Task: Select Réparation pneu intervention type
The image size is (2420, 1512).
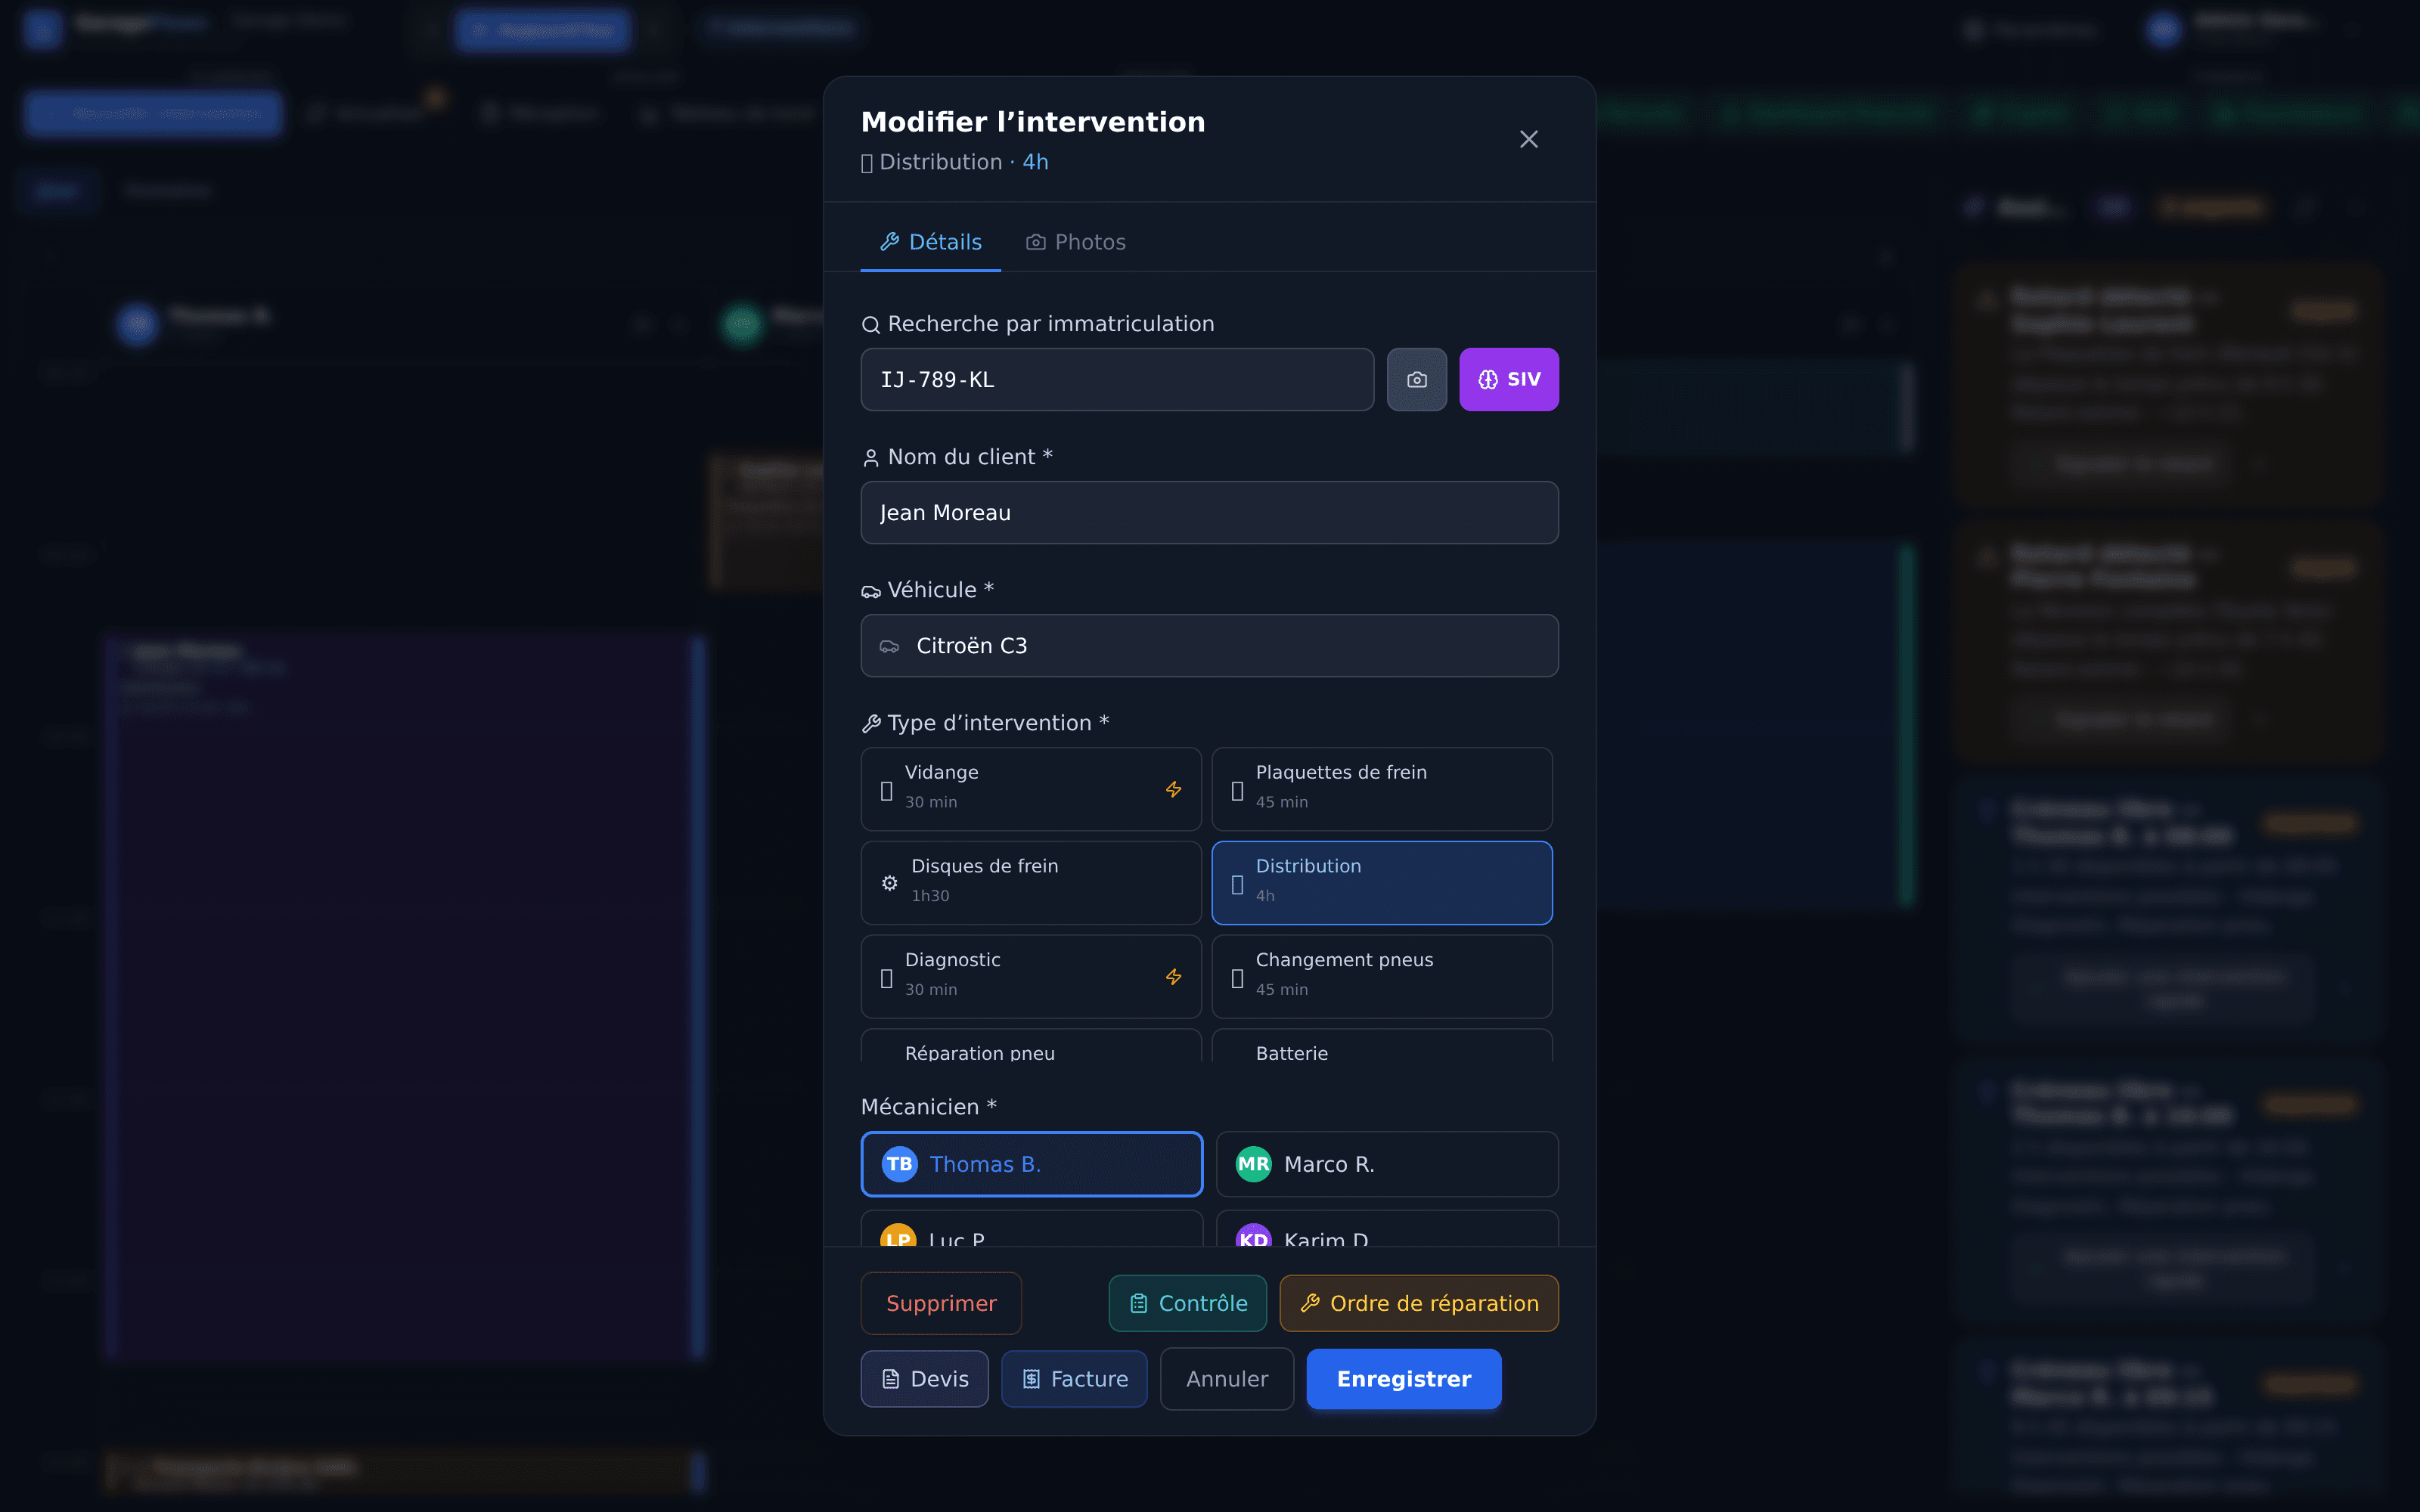Action: 1030,1046
